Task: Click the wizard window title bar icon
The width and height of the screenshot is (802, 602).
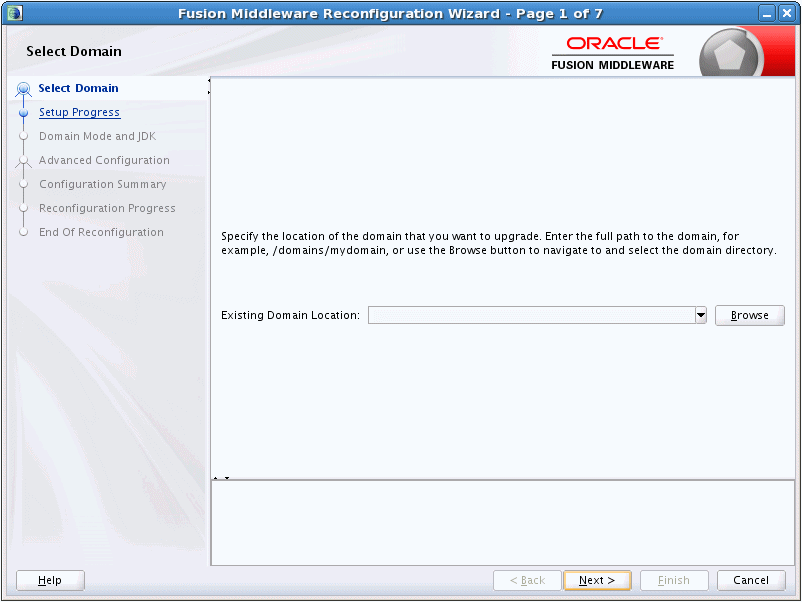Action: point(14,12)
